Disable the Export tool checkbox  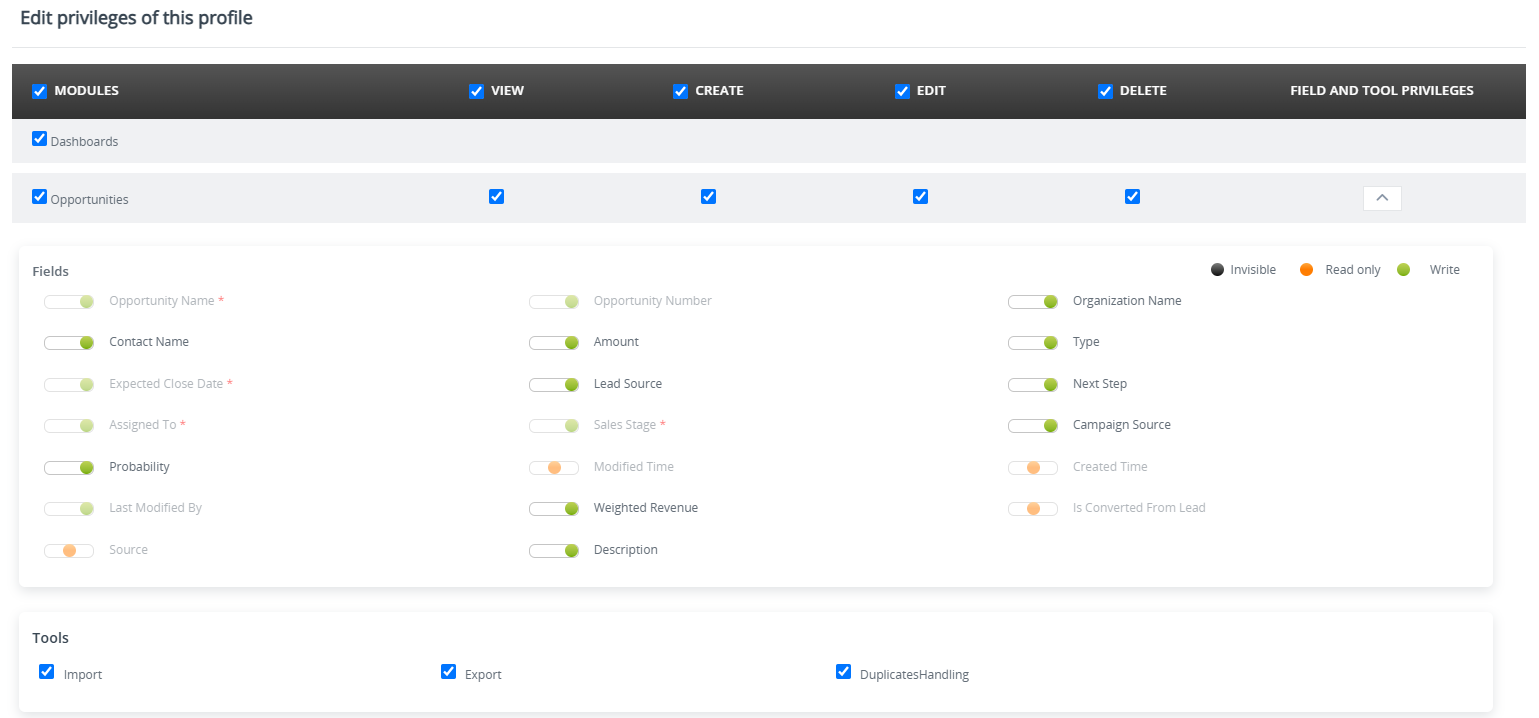(x=448, y=671)
